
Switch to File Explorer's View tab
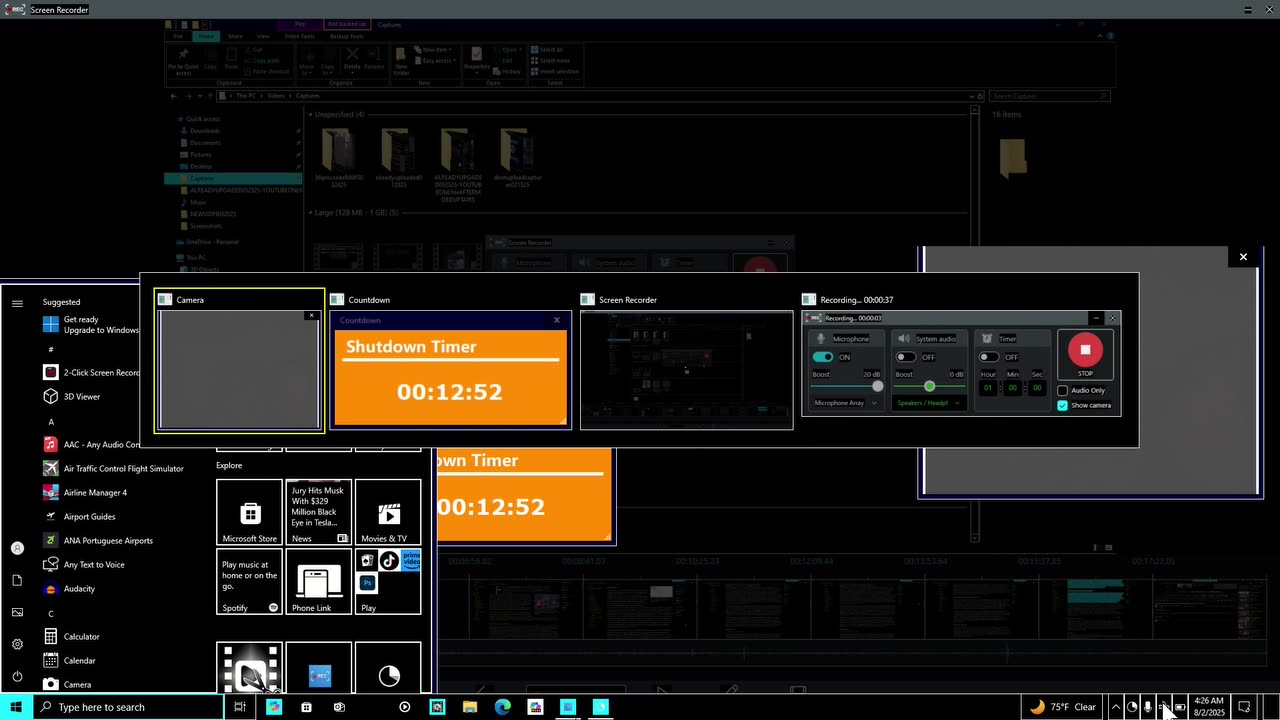pyautogui.click(x=264, y=36)
